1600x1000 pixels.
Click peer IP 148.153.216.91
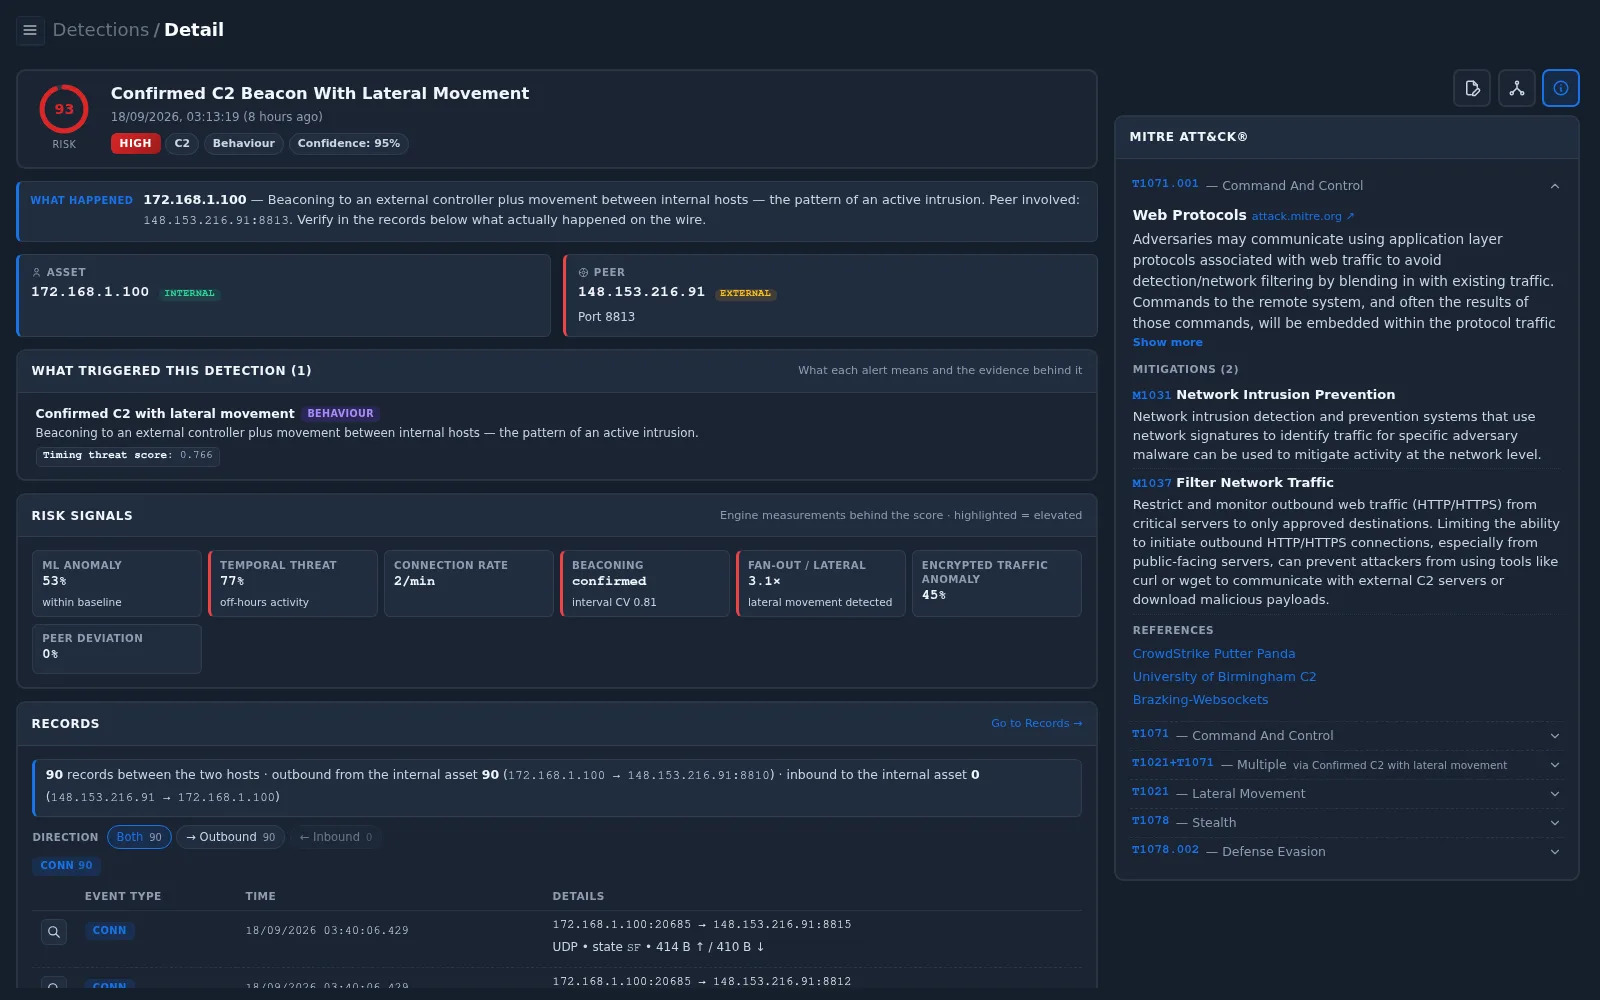(641, 292)
